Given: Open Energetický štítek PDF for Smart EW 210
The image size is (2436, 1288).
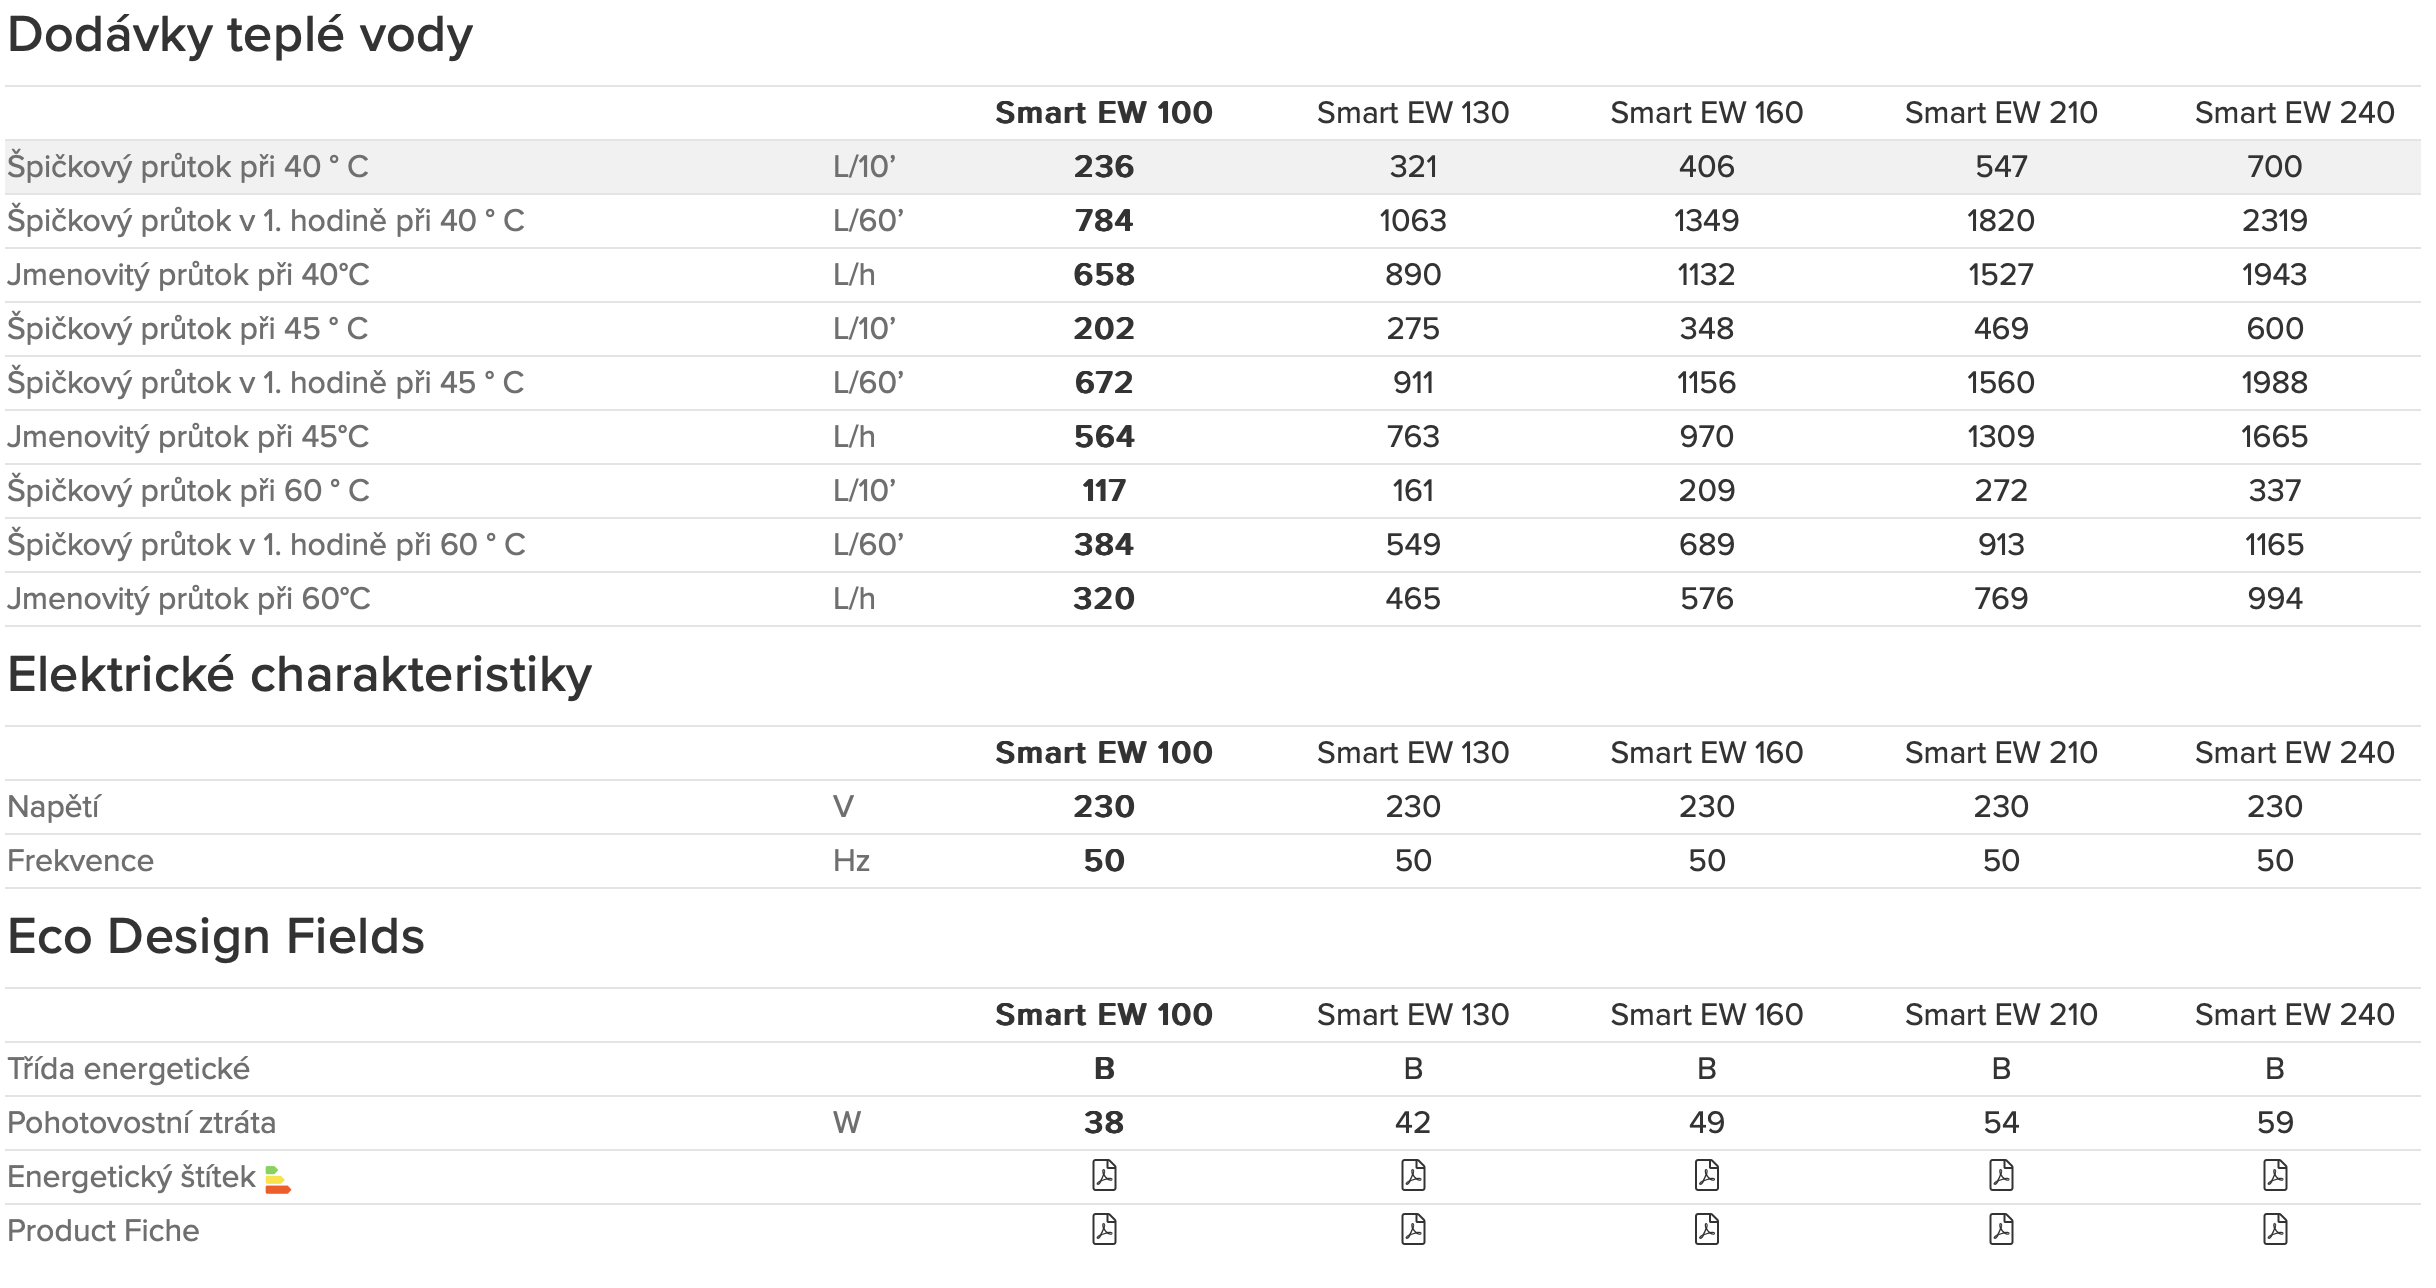Looking at the screenshot, I should click(2001, 1176).
